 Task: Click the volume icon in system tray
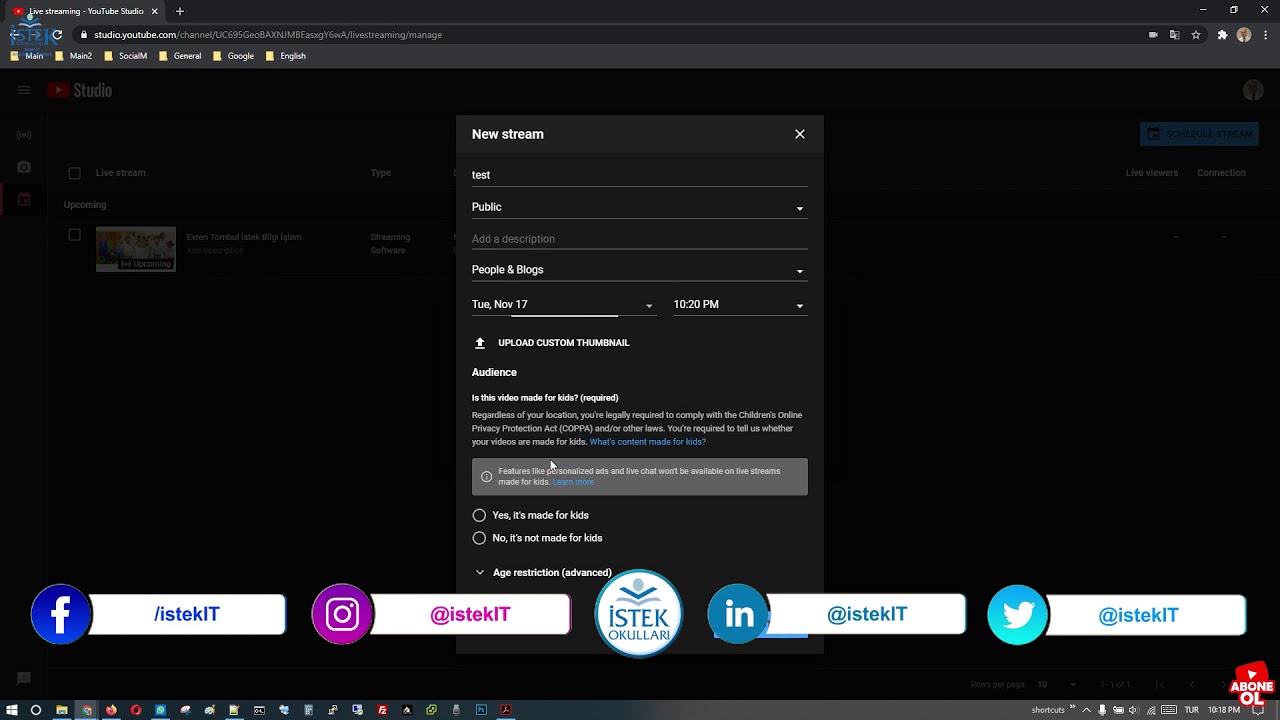coord(1133,710)
